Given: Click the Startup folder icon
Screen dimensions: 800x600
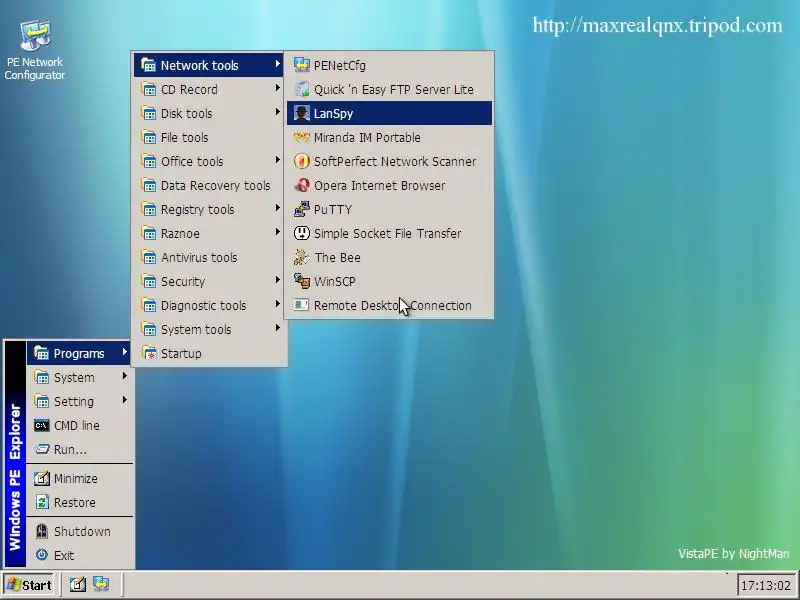Looking at the screenshot, I should [x=149, y=353].
